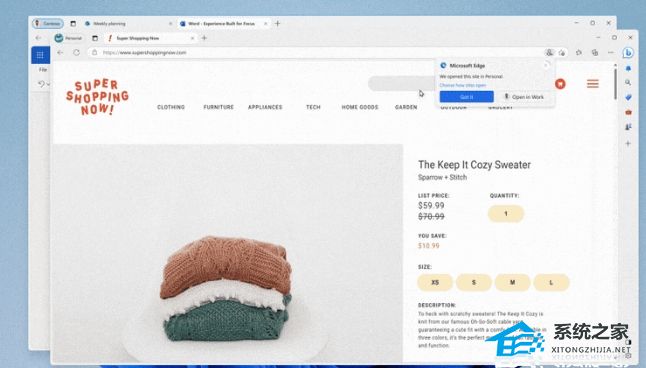Open the Contoso profile button in back window
The height and width of the screenshot is (368, 646).
48,23
